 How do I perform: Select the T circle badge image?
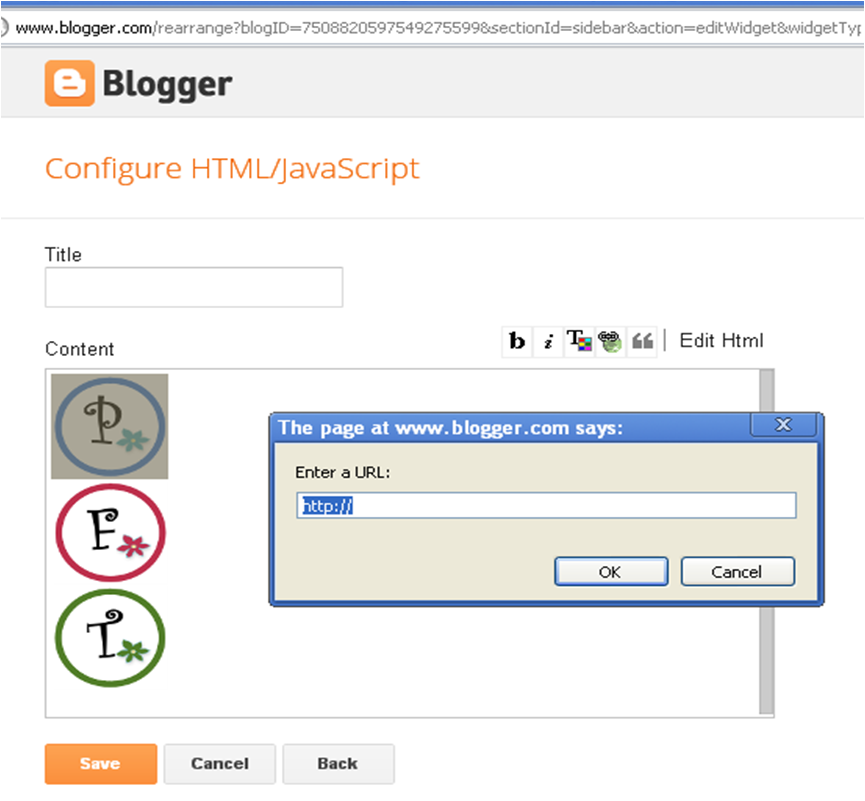pyautogui.click(x=110, y=638)
